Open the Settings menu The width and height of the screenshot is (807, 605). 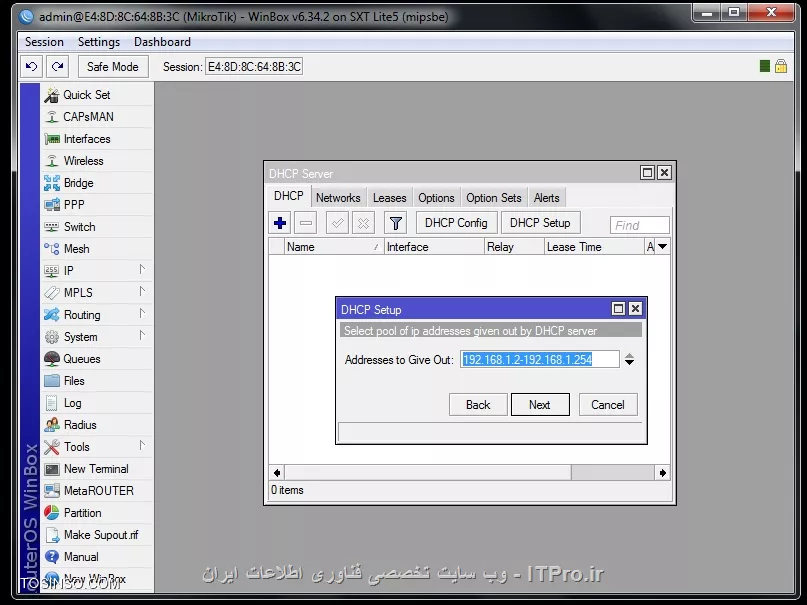[x=99, y=42]
